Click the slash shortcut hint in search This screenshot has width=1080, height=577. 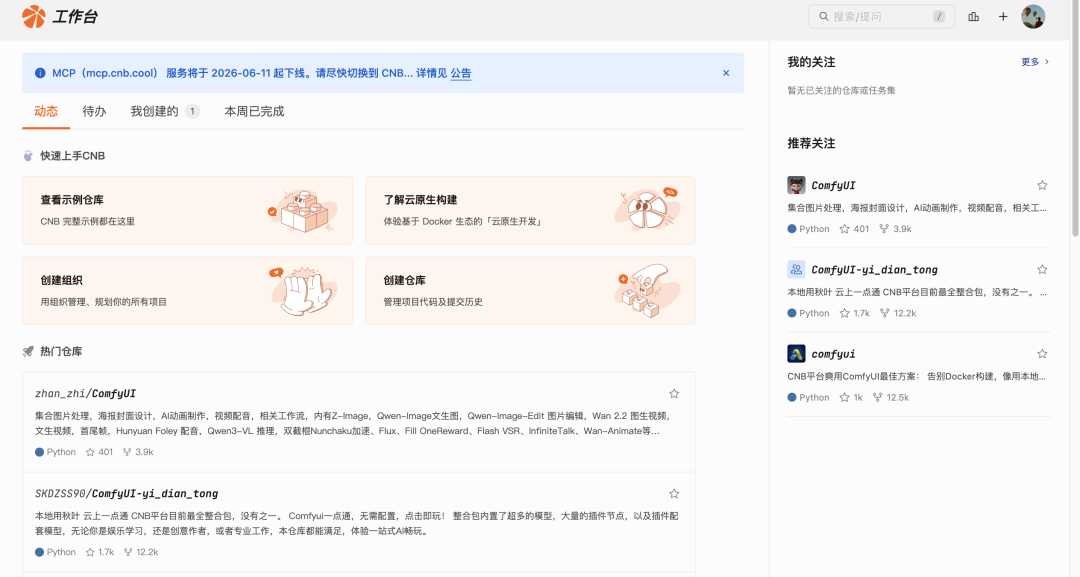(x=939, y=17)
